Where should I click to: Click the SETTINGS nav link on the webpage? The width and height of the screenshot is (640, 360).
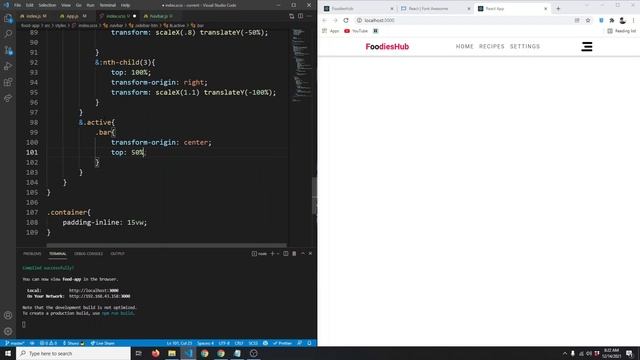point(525,47)
